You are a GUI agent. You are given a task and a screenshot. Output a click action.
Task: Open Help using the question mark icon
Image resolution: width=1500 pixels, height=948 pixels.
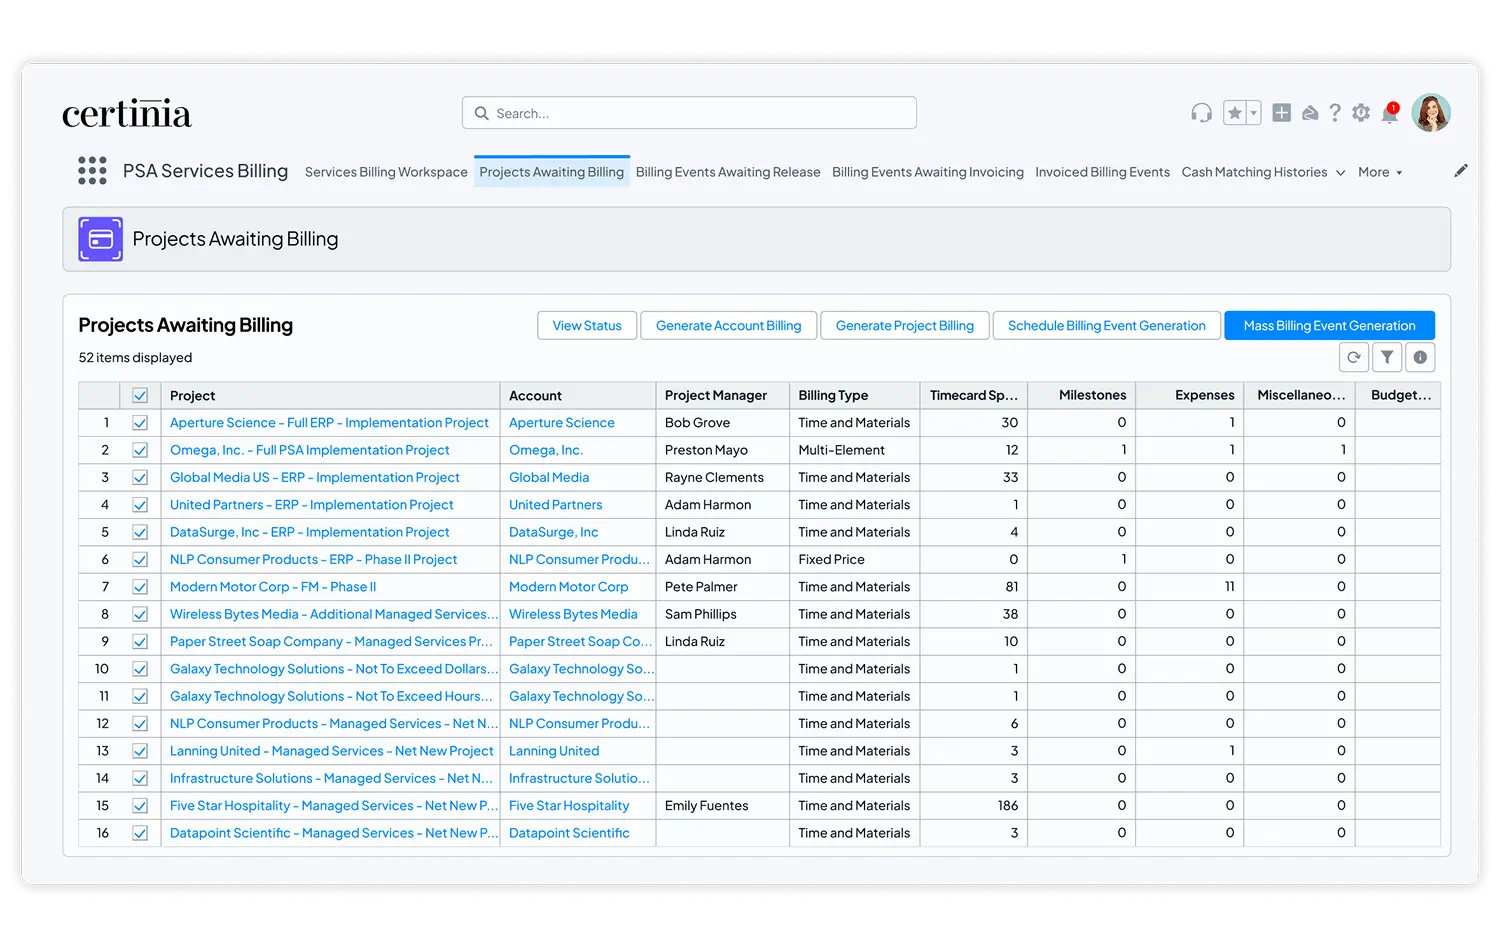(1335, 112)
